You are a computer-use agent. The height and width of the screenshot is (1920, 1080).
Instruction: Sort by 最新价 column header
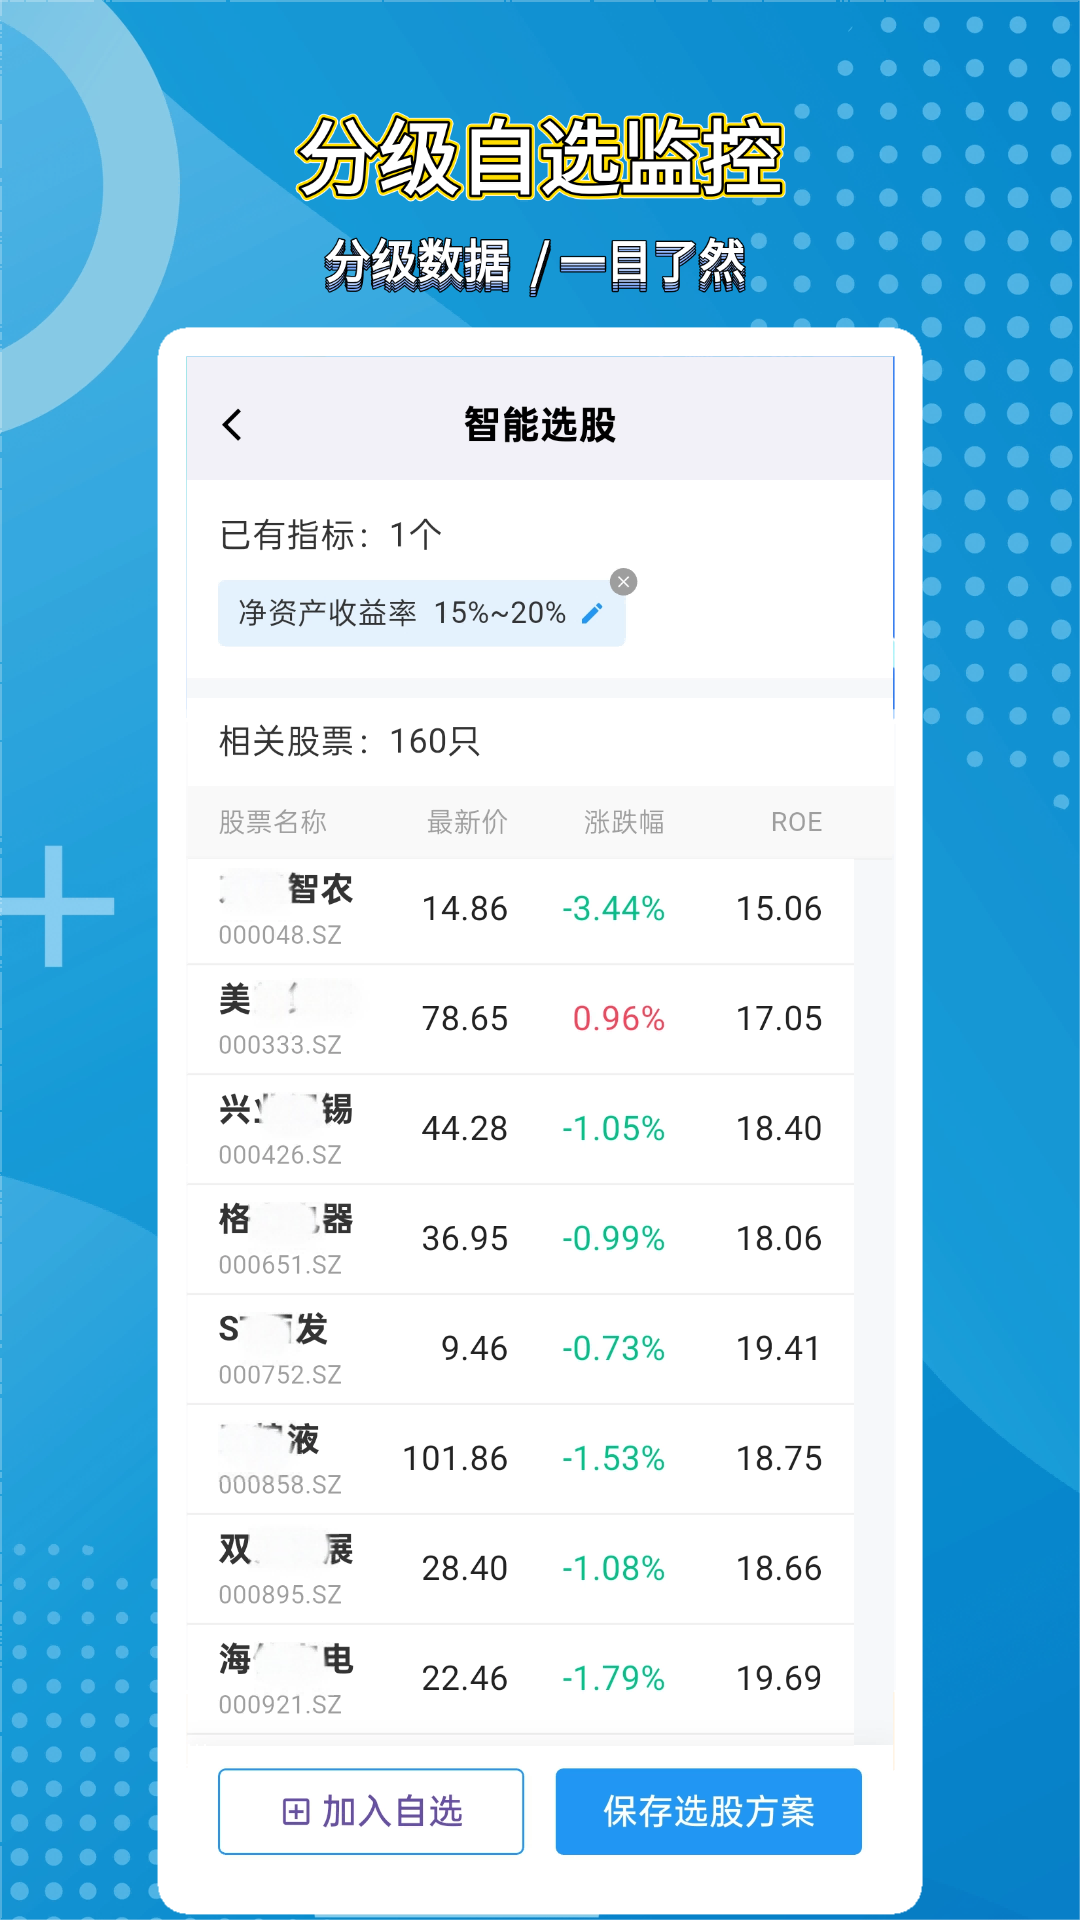(x=467, y=822)
